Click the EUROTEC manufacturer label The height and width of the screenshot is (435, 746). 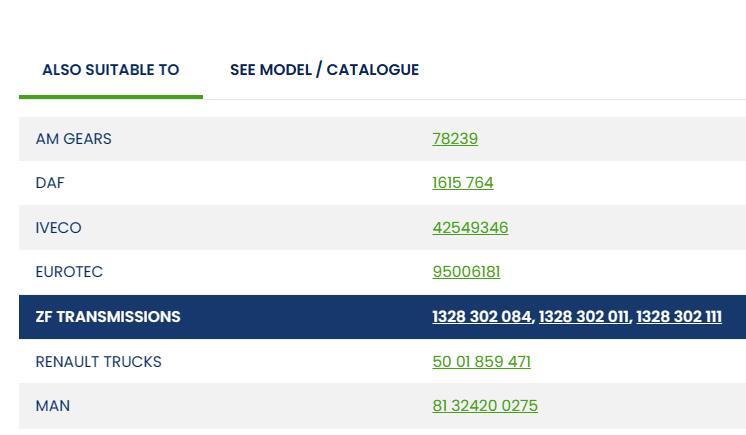point(69,272)
